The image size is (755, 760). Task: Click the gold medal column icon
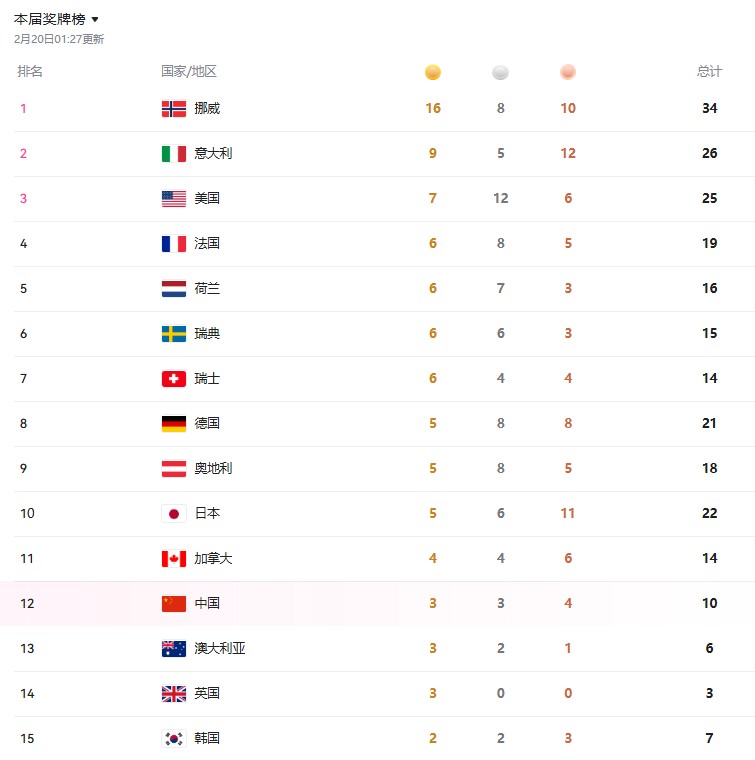click(433, 72)
